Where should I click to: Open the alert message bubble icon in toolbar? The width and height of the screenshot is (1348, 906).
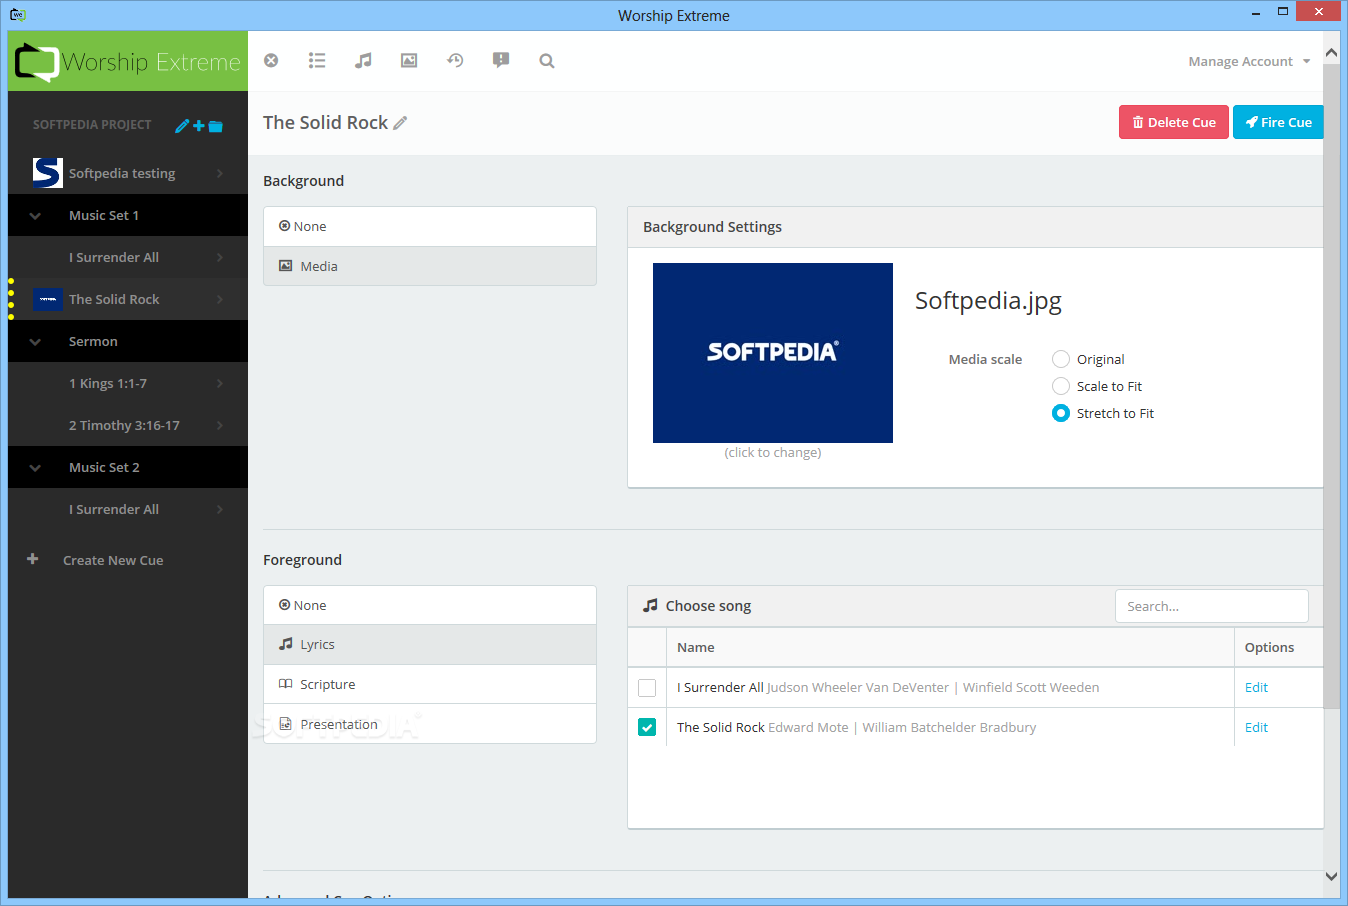[x=501, y=60]
